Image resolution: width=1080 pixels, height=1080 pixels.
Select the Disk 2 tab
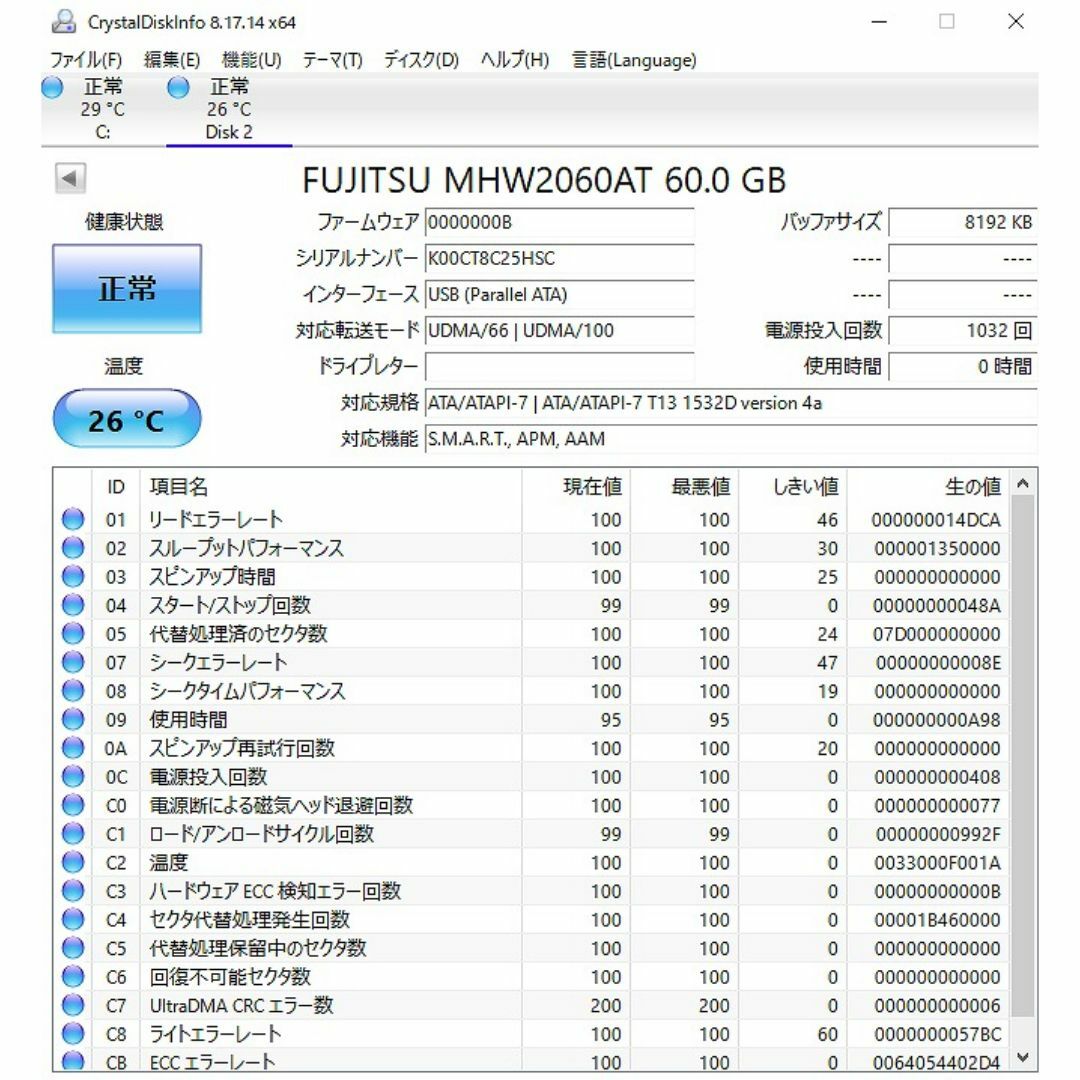[x=229, y=109]
